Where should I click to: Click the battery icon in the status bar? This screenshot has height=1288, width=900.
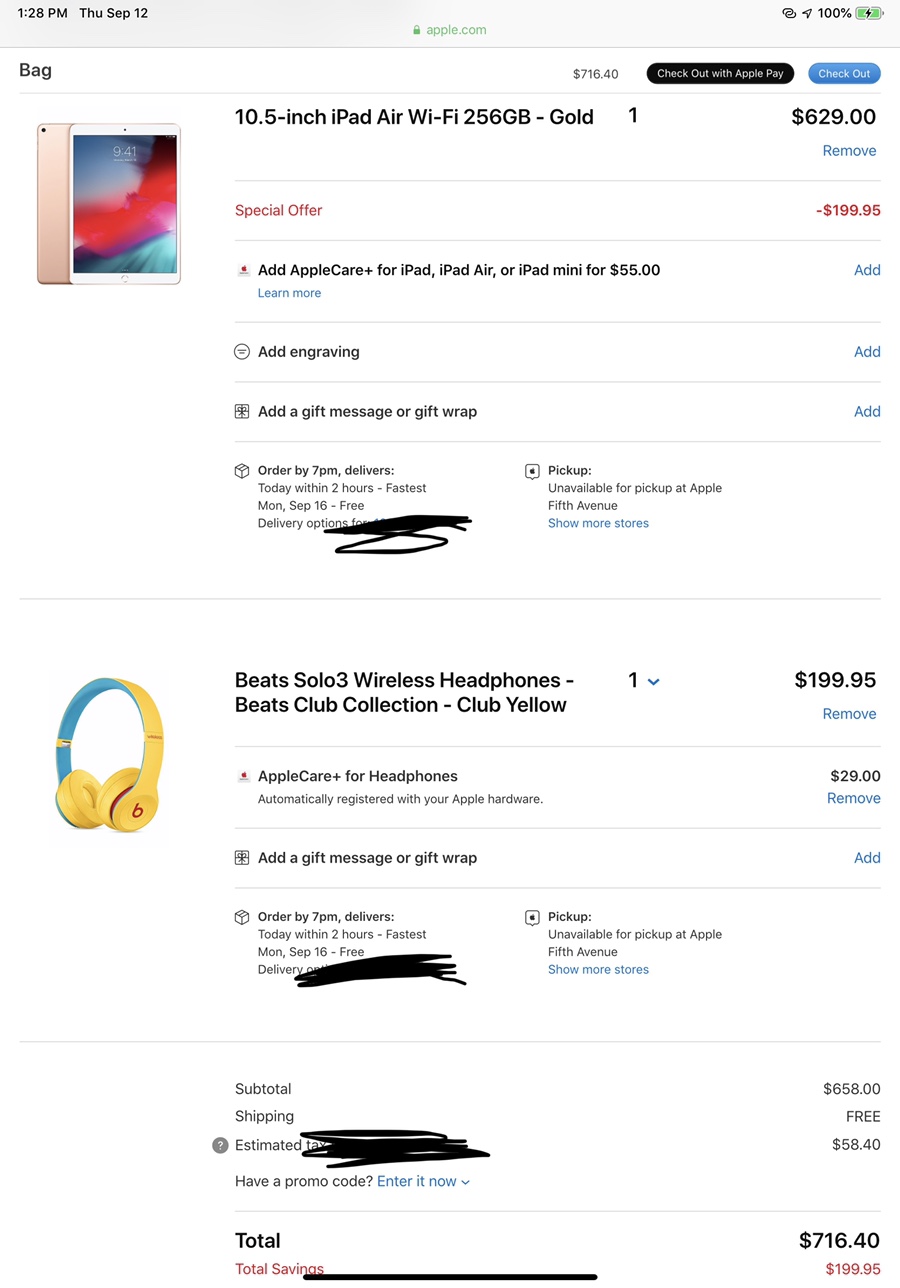click(869, 14)
